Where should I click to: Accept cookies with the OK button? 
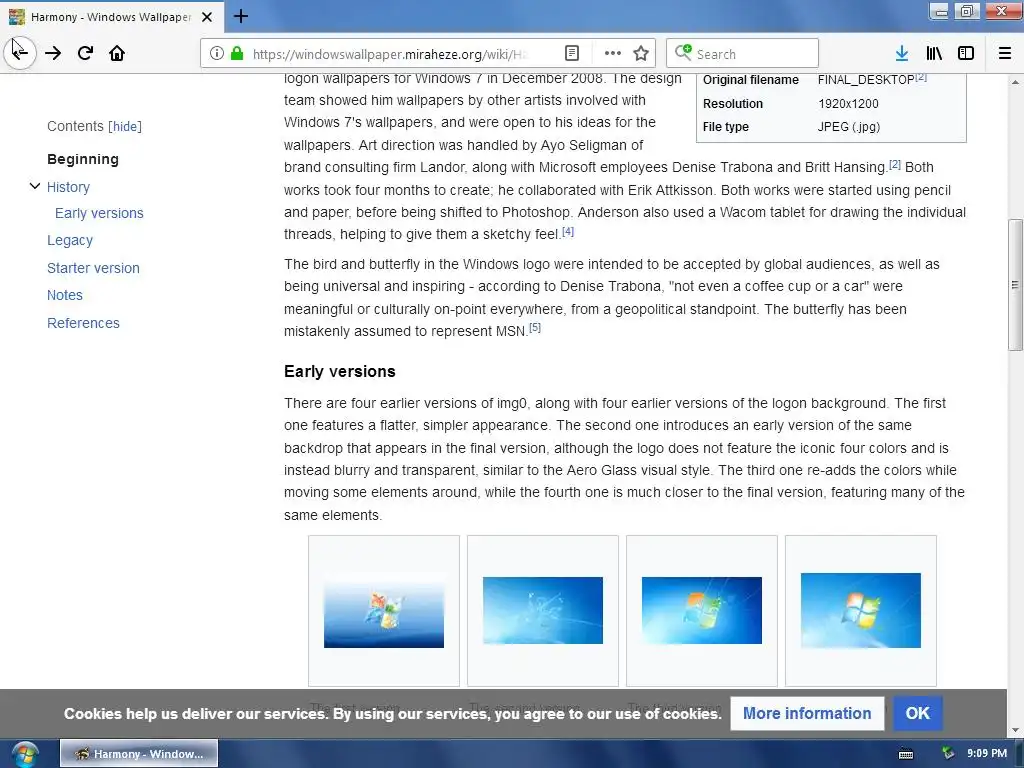(x=918, y=713)
